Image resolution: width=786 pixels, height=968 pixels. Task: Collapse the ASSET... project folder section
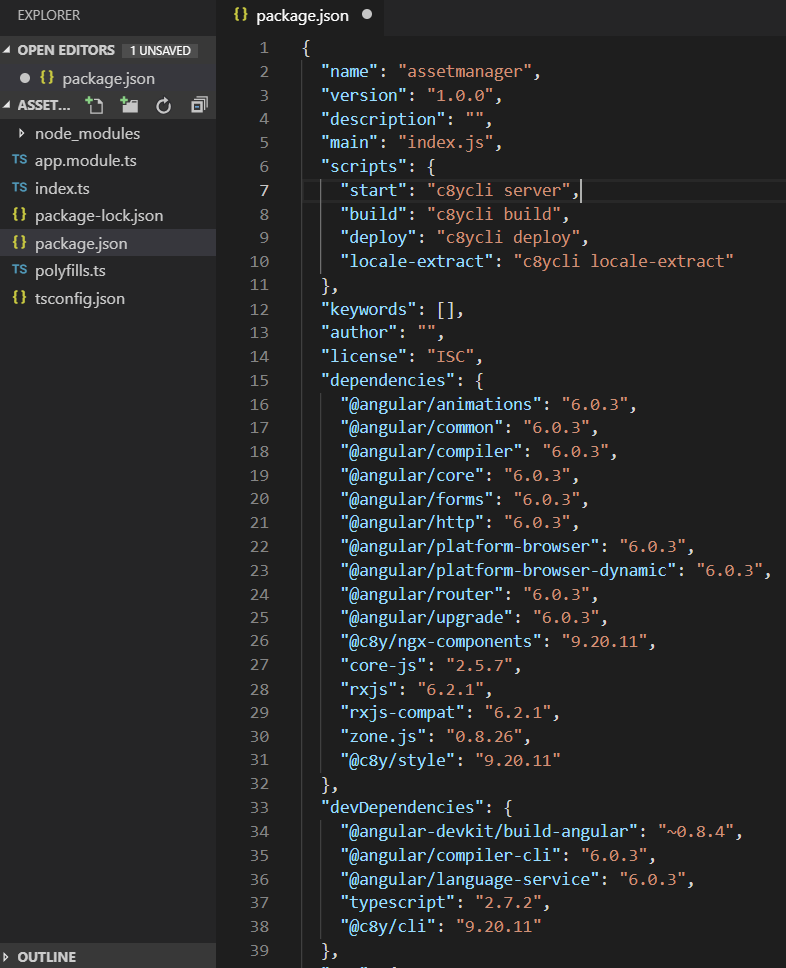[x=9, y=105]
